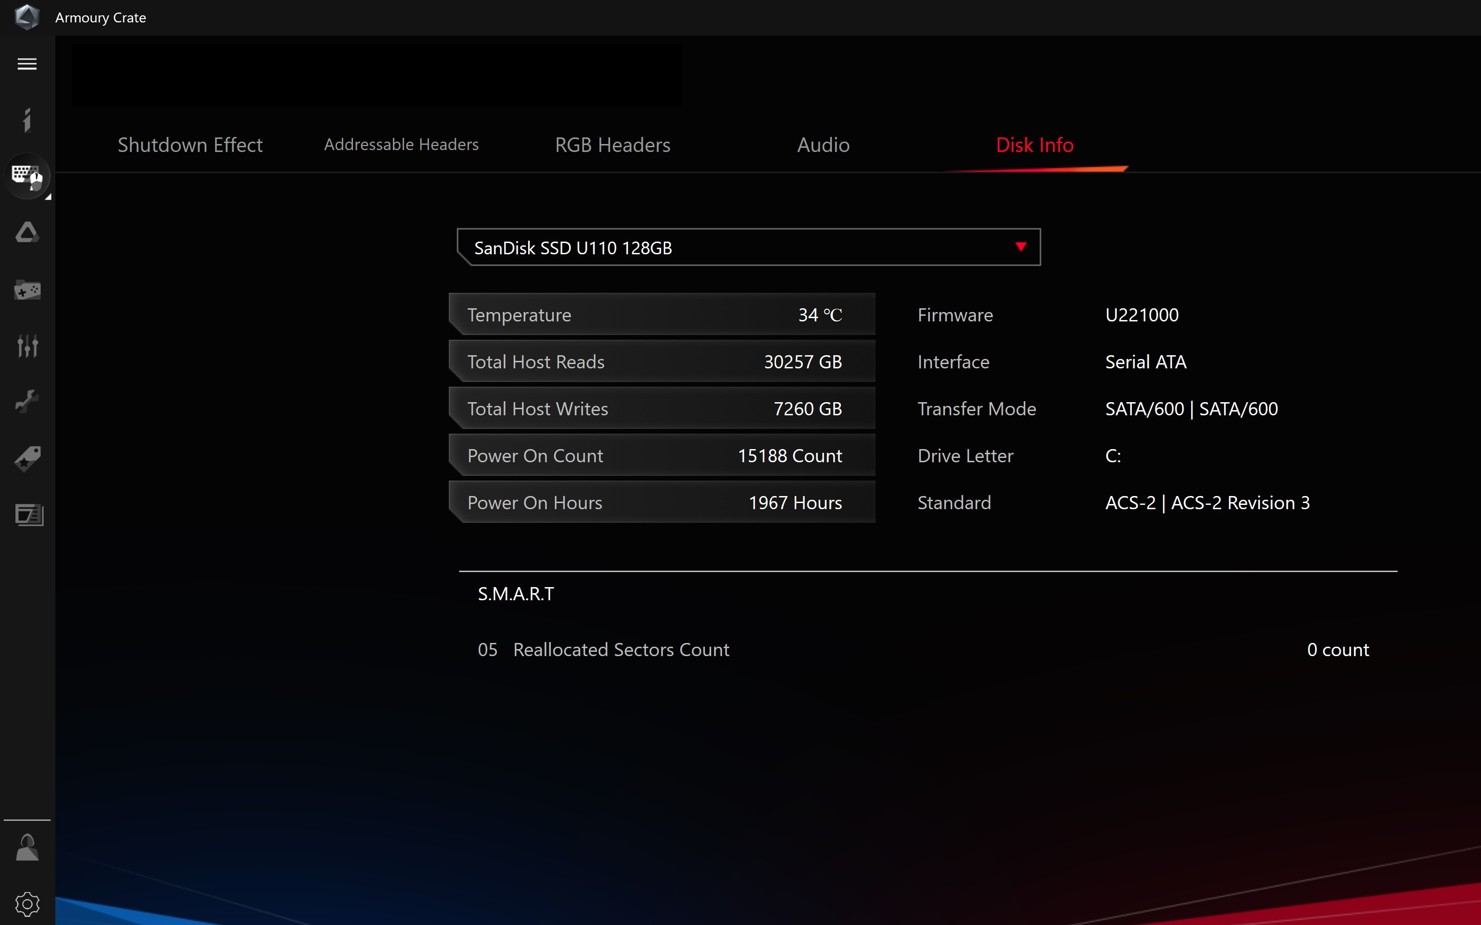Click the Total Host Reads row

click(662, 362)
